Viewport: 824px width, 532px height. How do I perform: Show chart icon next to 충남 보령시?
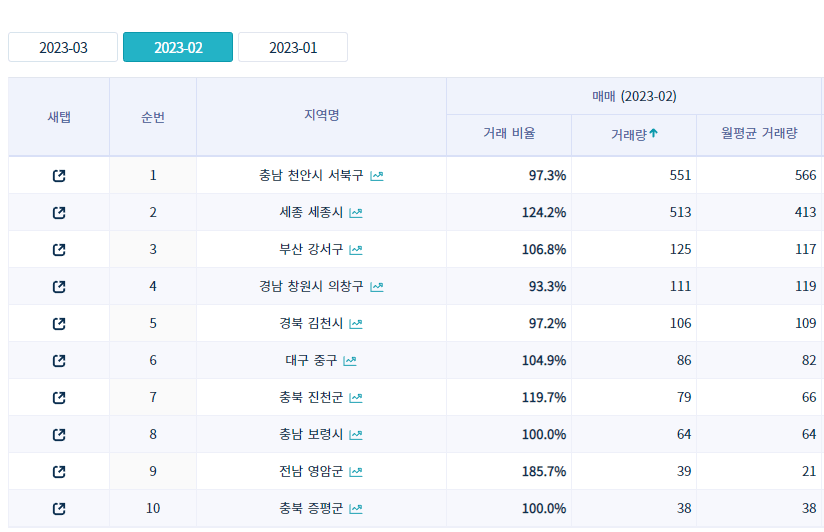356,435
